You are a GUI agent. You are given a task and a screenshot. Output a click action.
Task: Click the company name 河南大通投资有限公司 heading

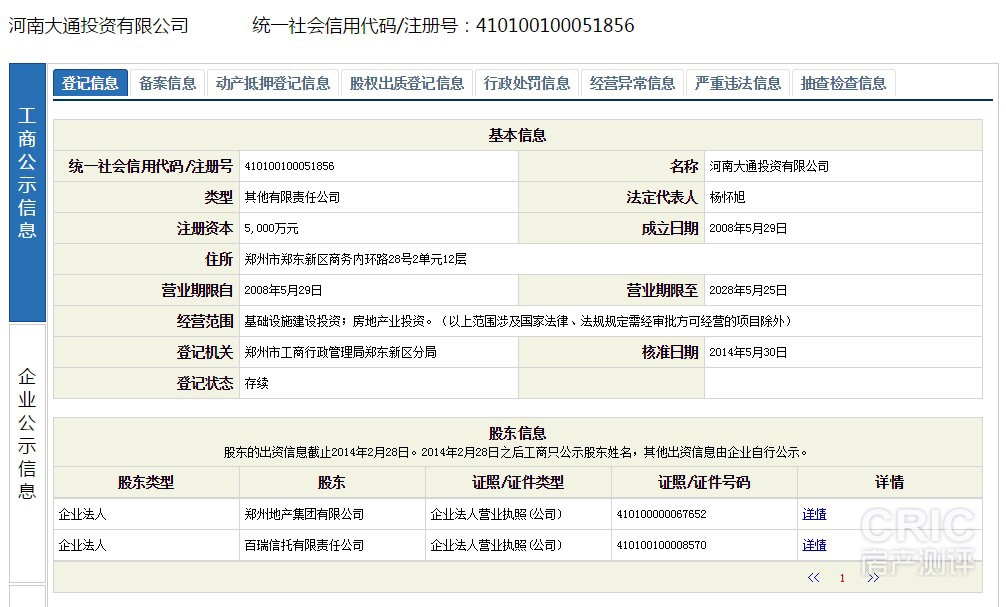point(99,26)
